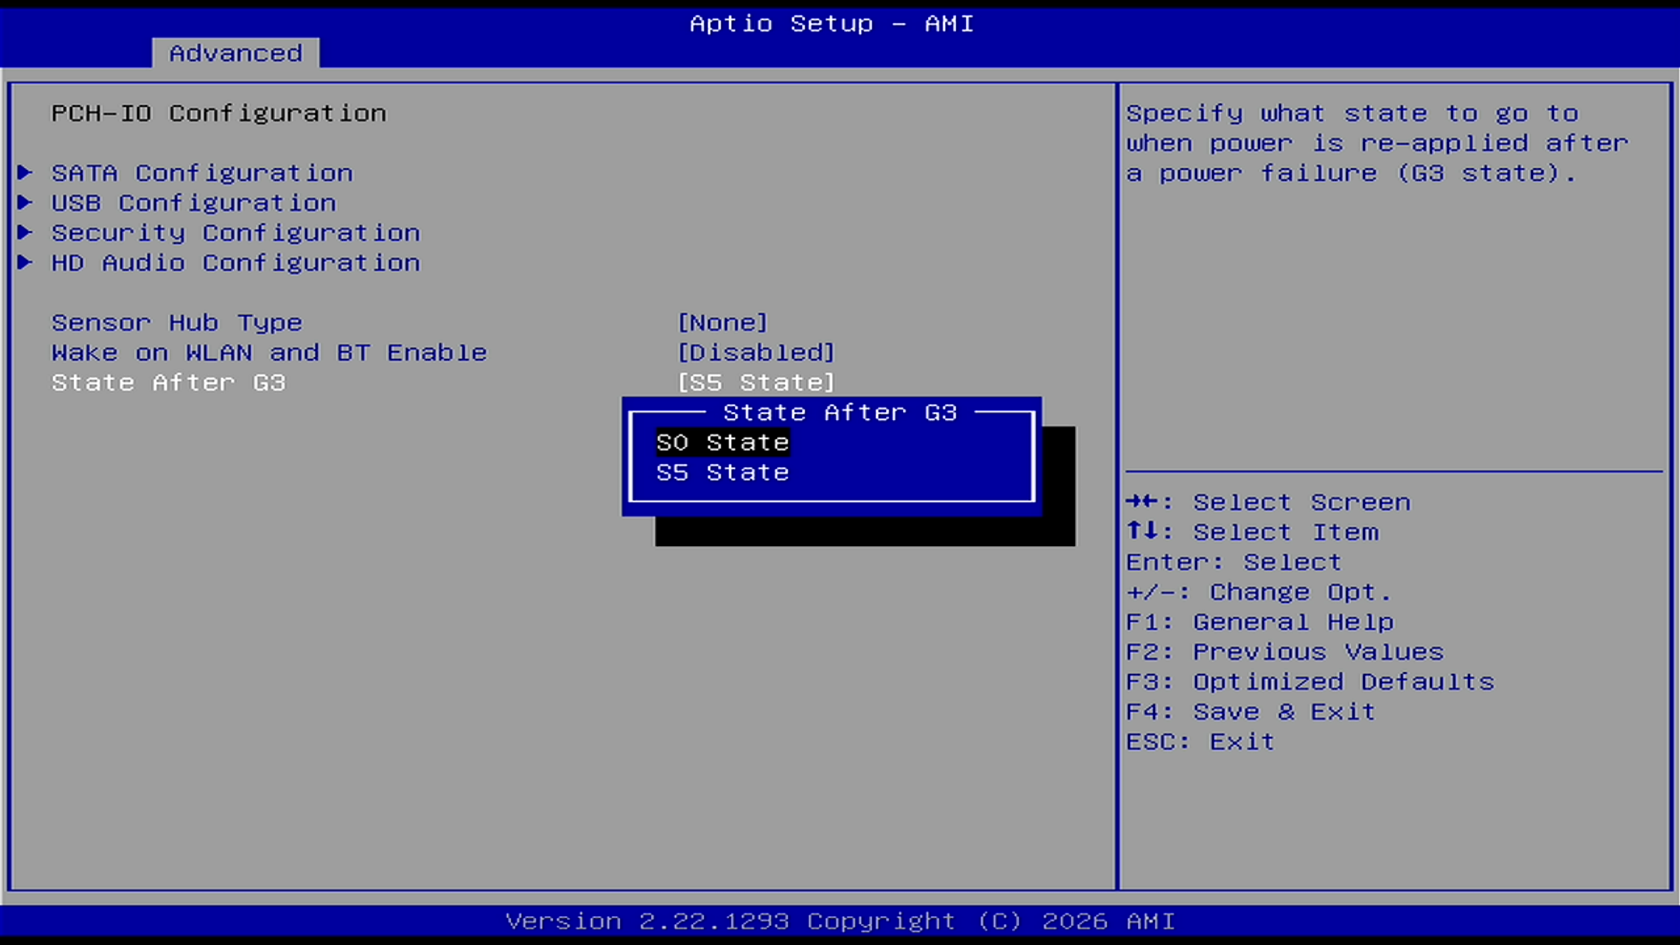Click the Aptio Setup - AMI title
1680x945 pixels.
[832, 23]
